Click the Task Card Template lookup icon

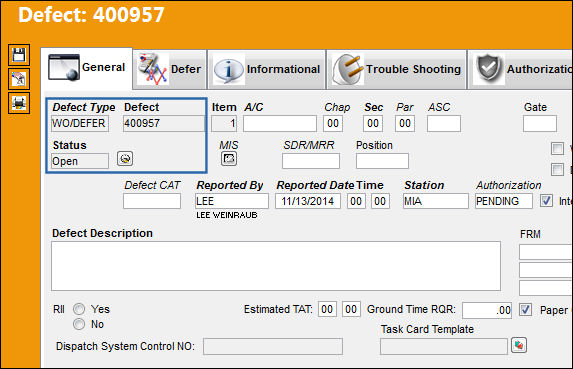tap(519, 345)
